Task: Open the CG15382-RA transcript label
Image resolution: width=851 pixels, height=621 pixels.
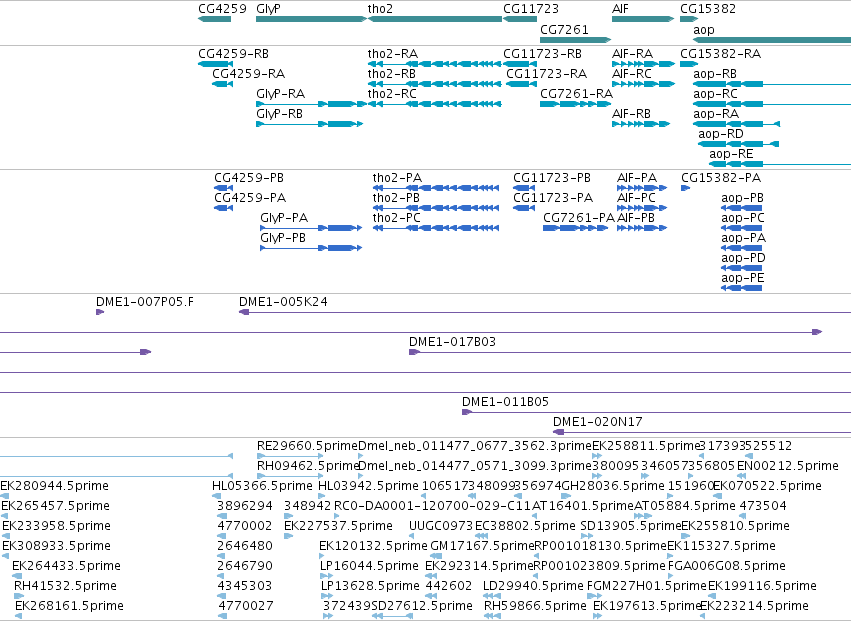Action: 721,54
